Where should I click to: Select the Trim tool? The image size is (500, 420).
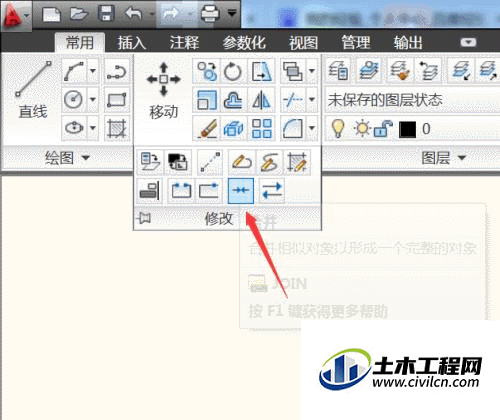(292, 99)
